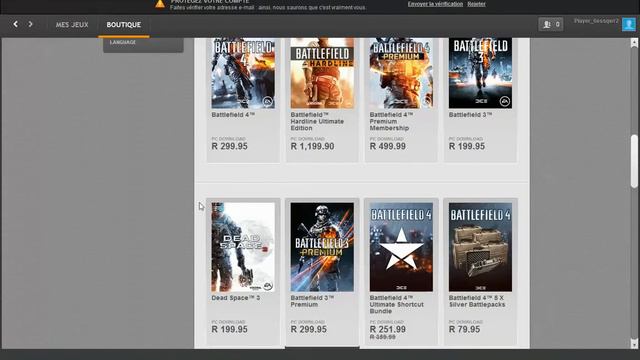Open the player username in header

596,21
